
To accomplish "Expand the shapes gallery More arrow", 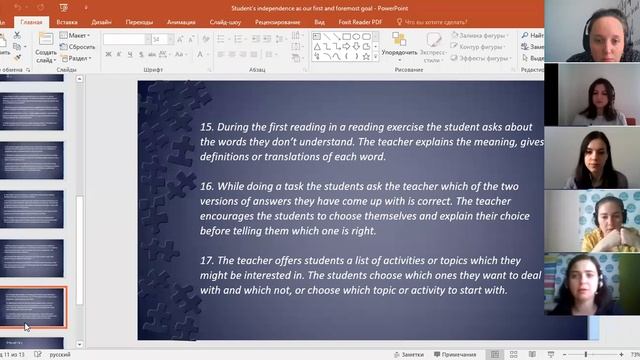I will tap(376, 57).
